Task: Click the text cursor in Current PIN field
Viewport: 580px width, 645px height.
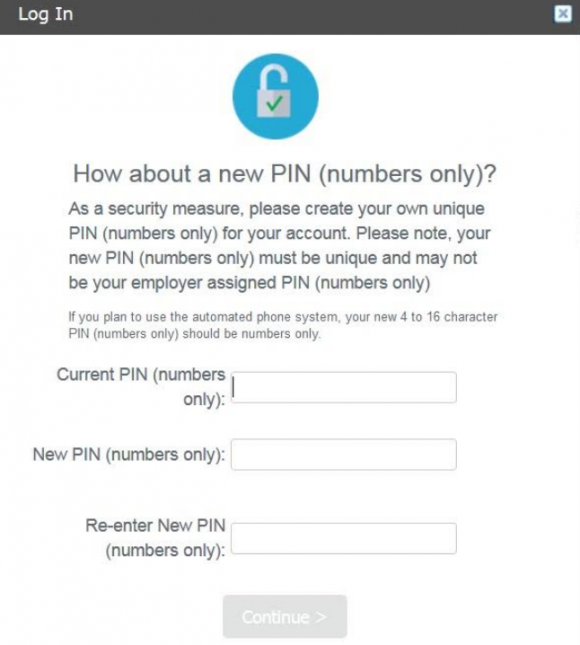Action: click(x=234, y=387)
